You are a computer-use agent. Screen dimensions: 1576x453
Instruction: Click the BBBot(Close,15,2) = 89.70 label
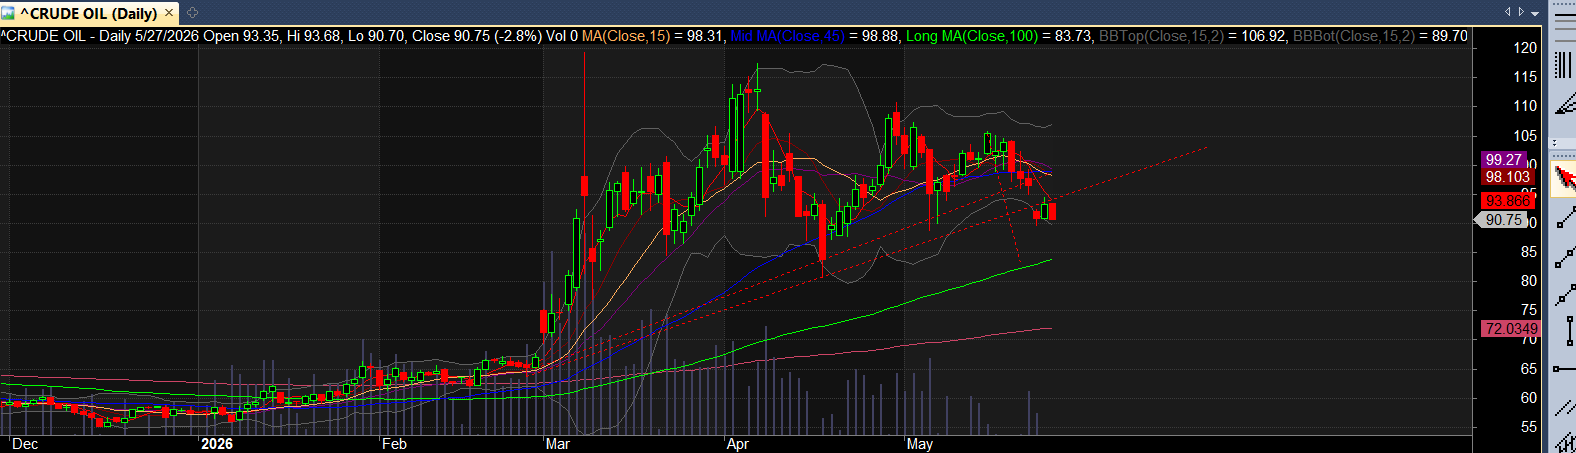coord(1380,36)
